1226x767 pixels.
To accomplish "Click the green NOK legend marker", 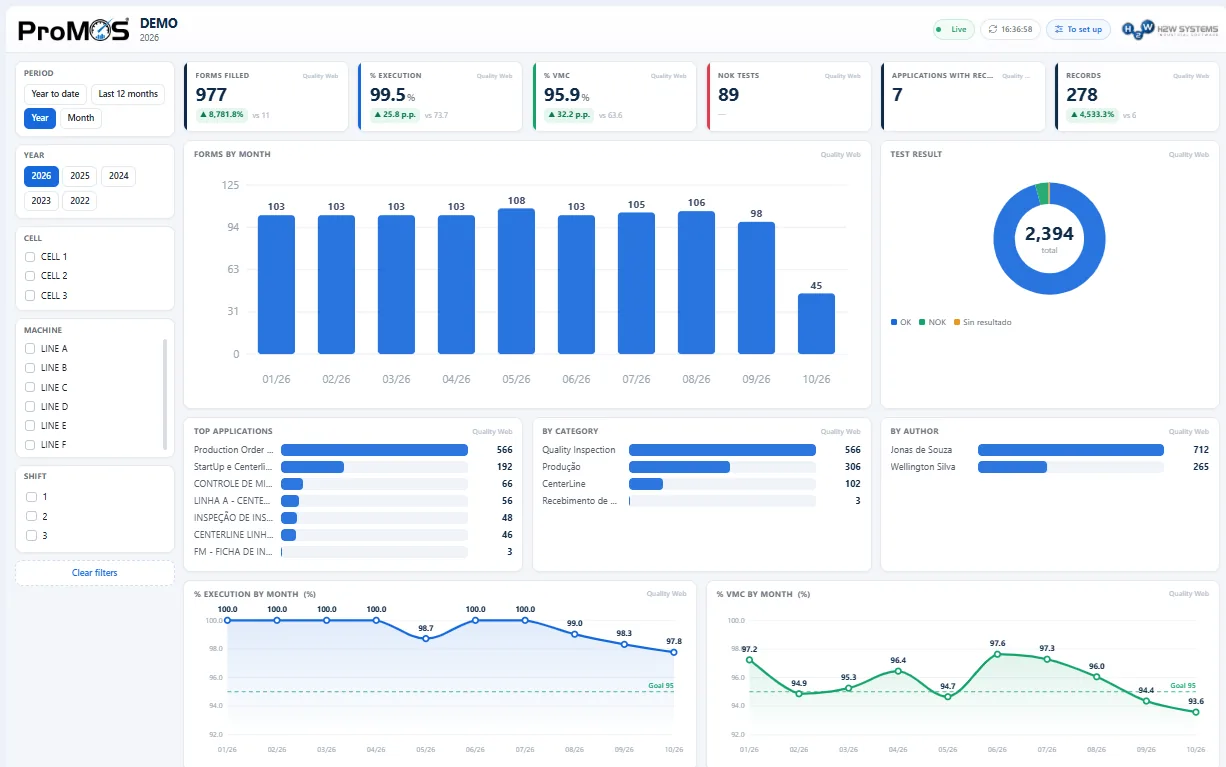I will 923,322.
